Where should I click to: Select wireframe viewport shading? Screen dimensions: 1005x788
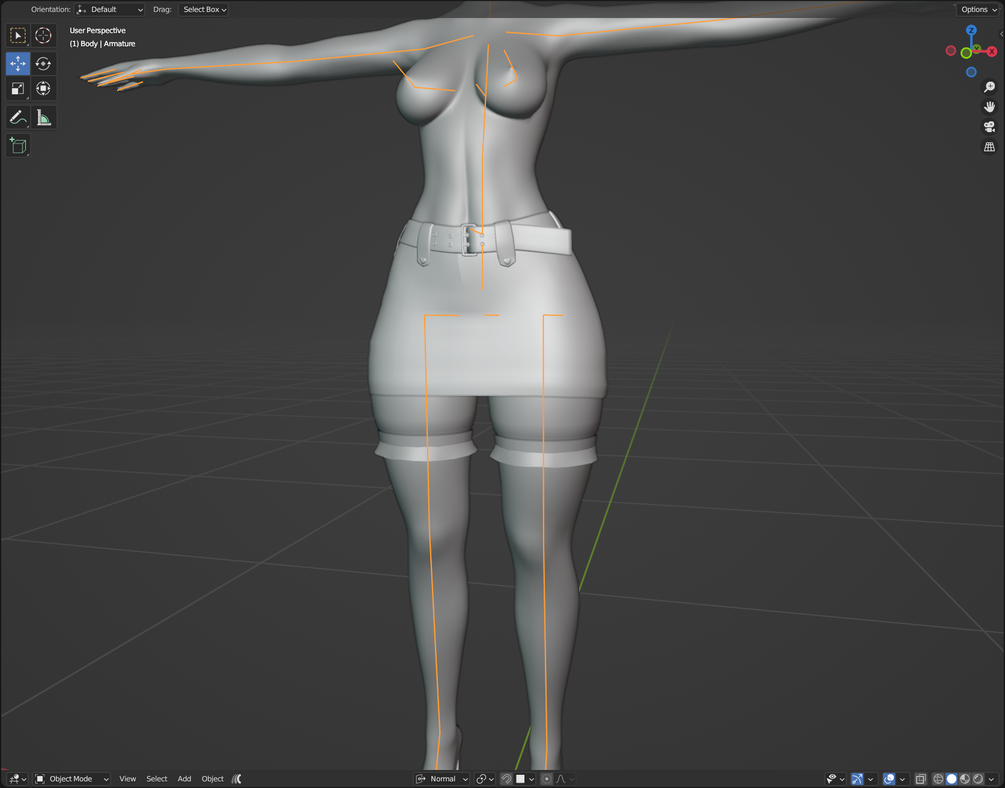(x=938, y=779)
